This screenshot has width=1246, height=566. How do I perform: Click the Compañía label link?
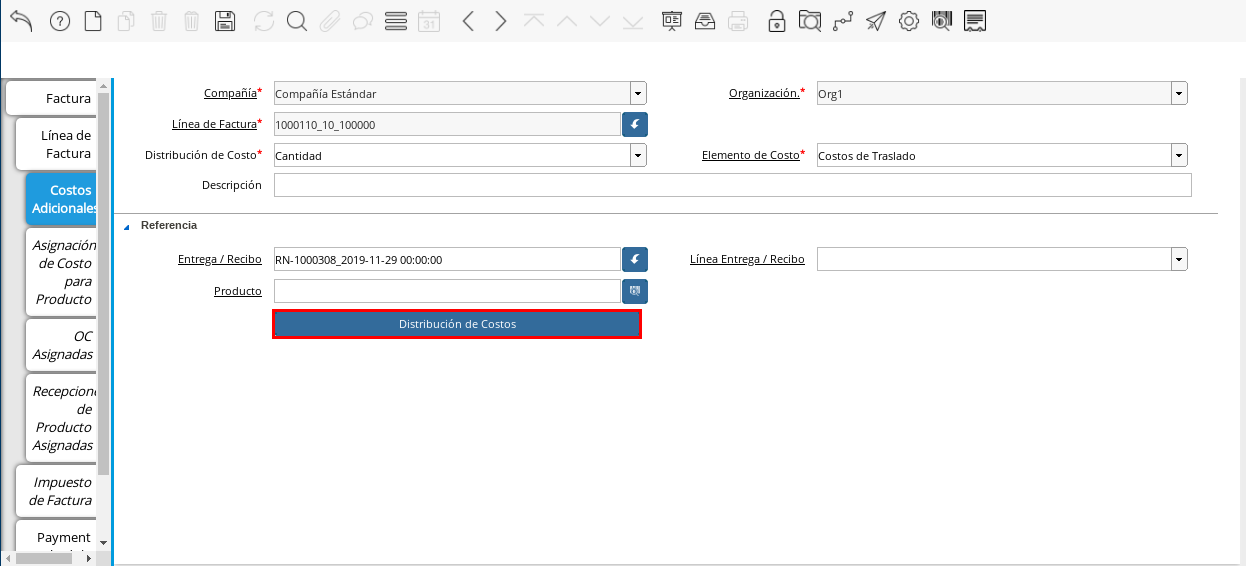click(x=230, y=93)
